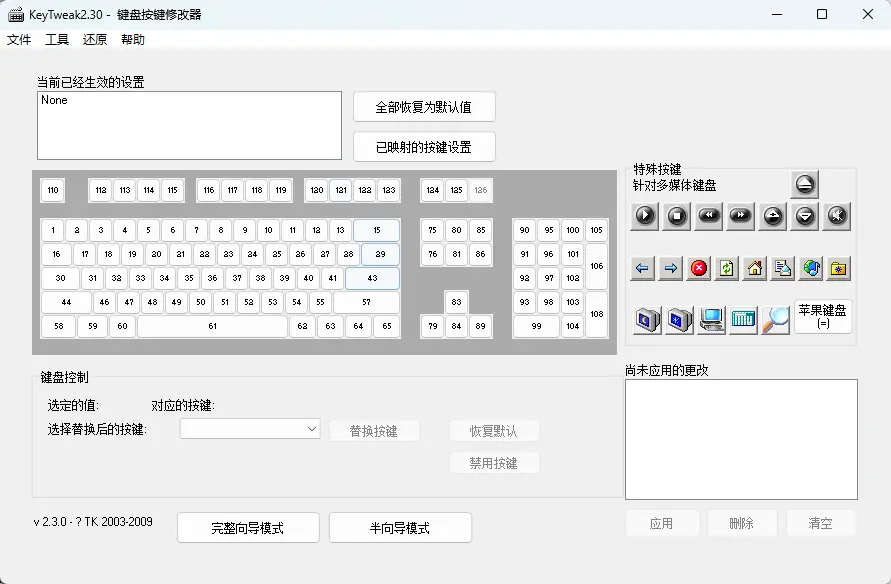Select keyboard key 65

(x=387, y=326)
